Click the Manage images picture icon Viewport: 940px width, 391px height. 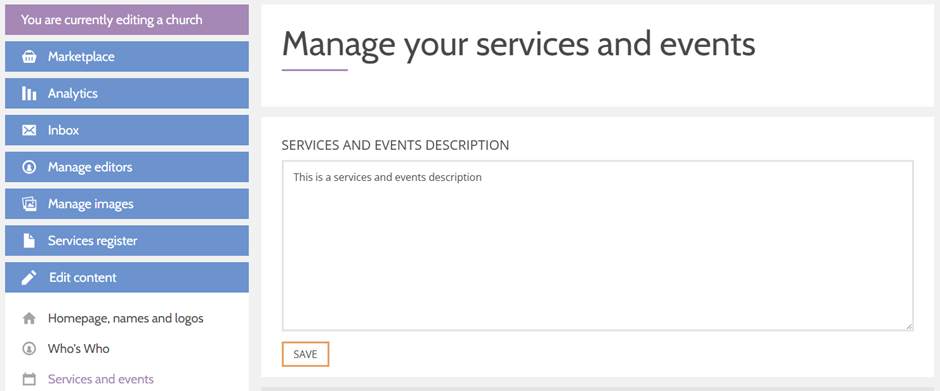pos(29,204)
